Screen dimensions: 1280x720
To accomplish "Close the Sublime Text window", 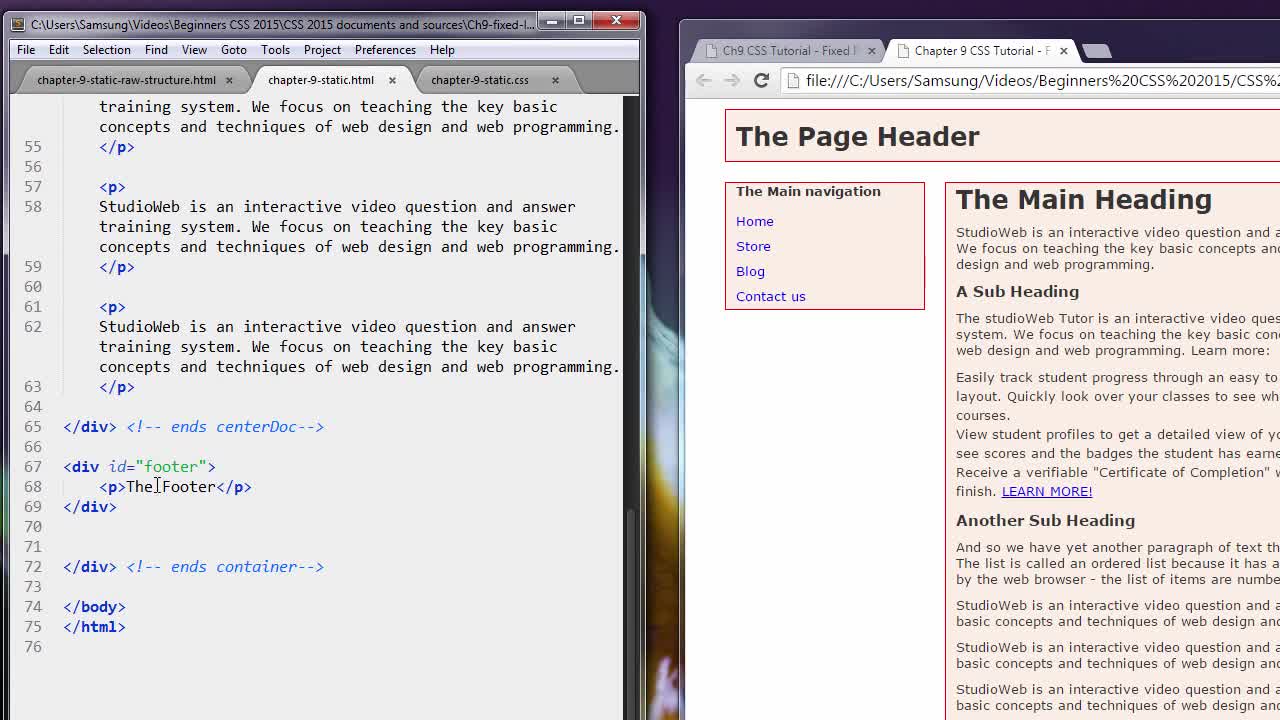I will point(616,21).
